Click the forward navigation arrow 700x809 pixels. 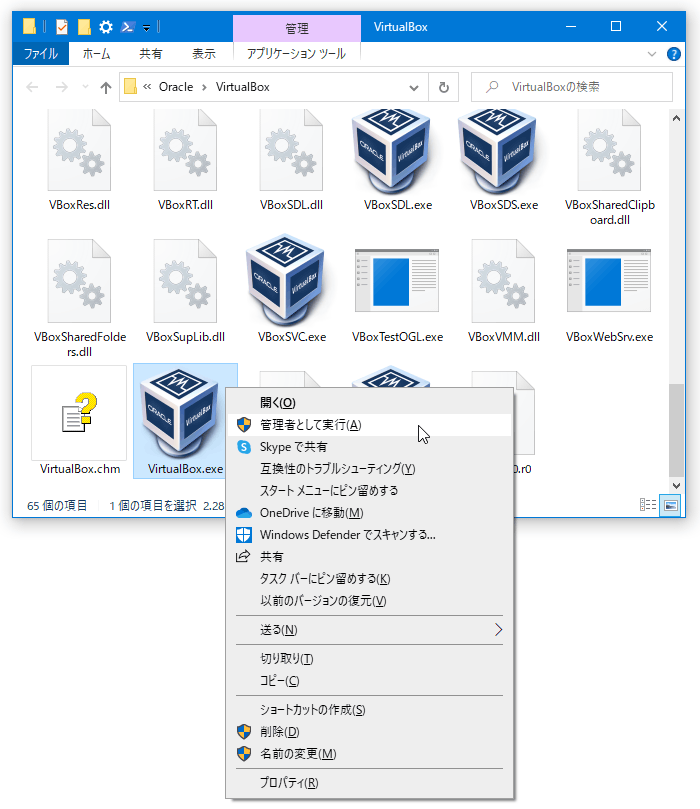pos(62,87)
